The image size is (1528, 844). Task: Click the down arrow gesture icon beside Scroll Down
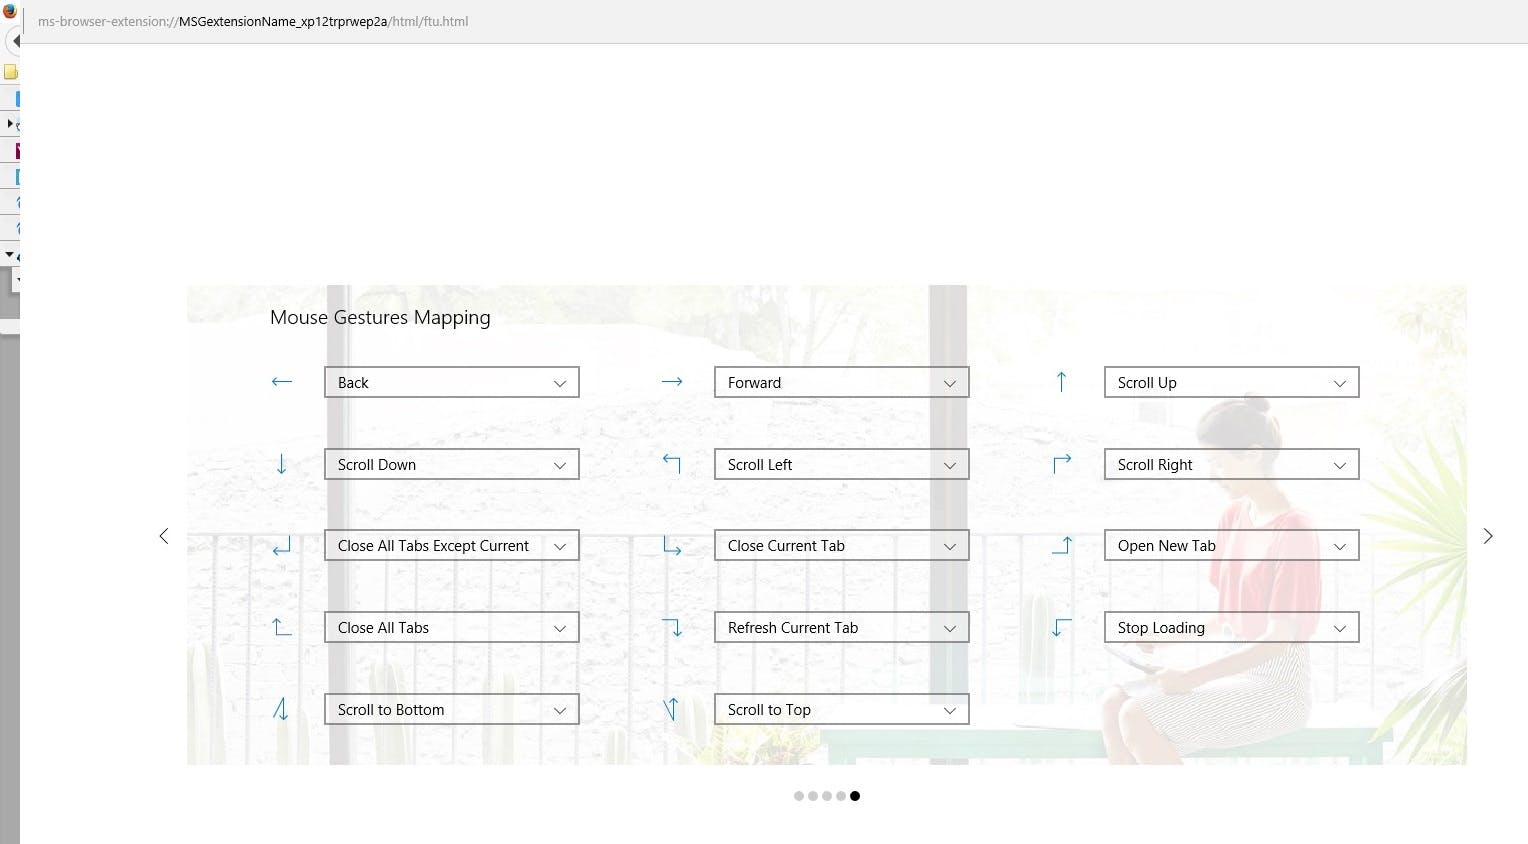coord(281,463)
